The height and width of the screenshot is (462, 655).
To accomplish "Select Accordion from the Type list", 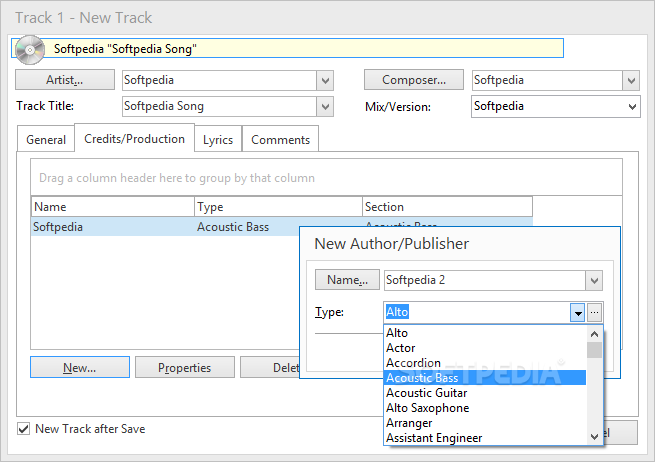I will tap(485, 363).
